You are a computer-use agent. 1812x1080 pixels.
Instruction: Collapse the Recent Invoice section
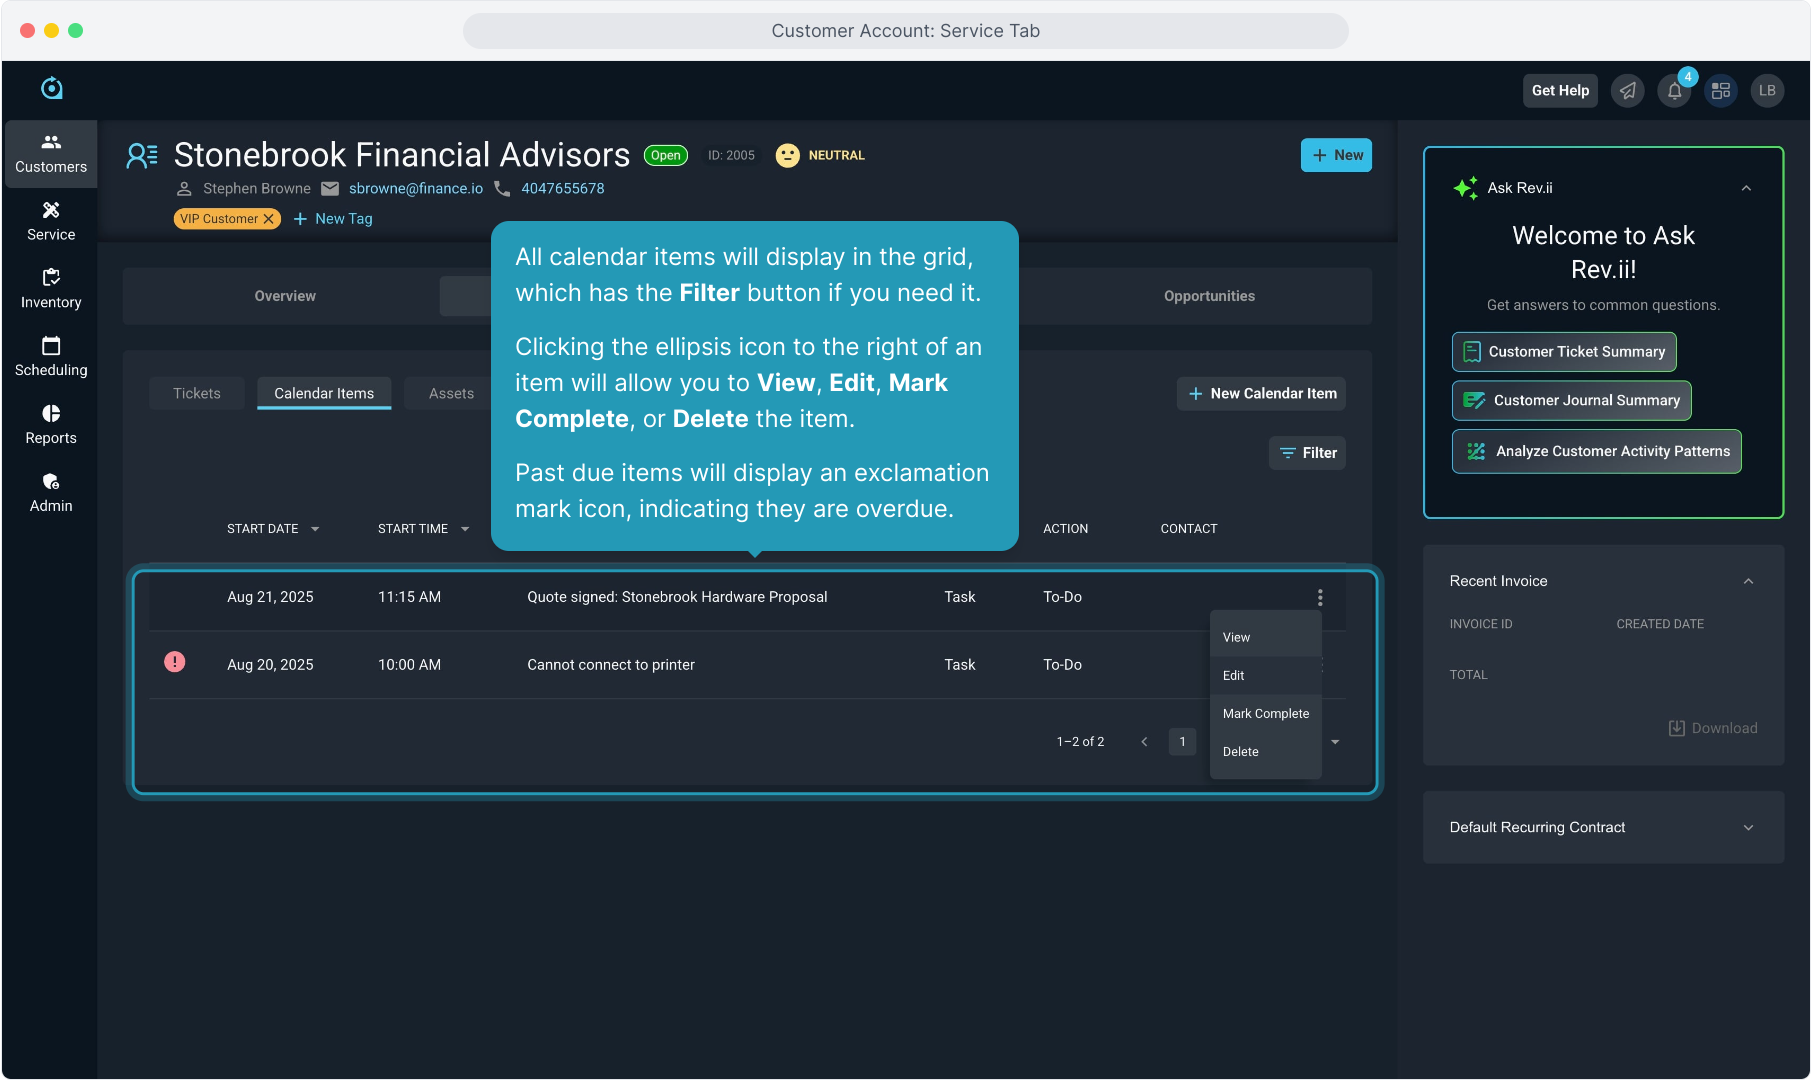click(x=1748, y=581)
